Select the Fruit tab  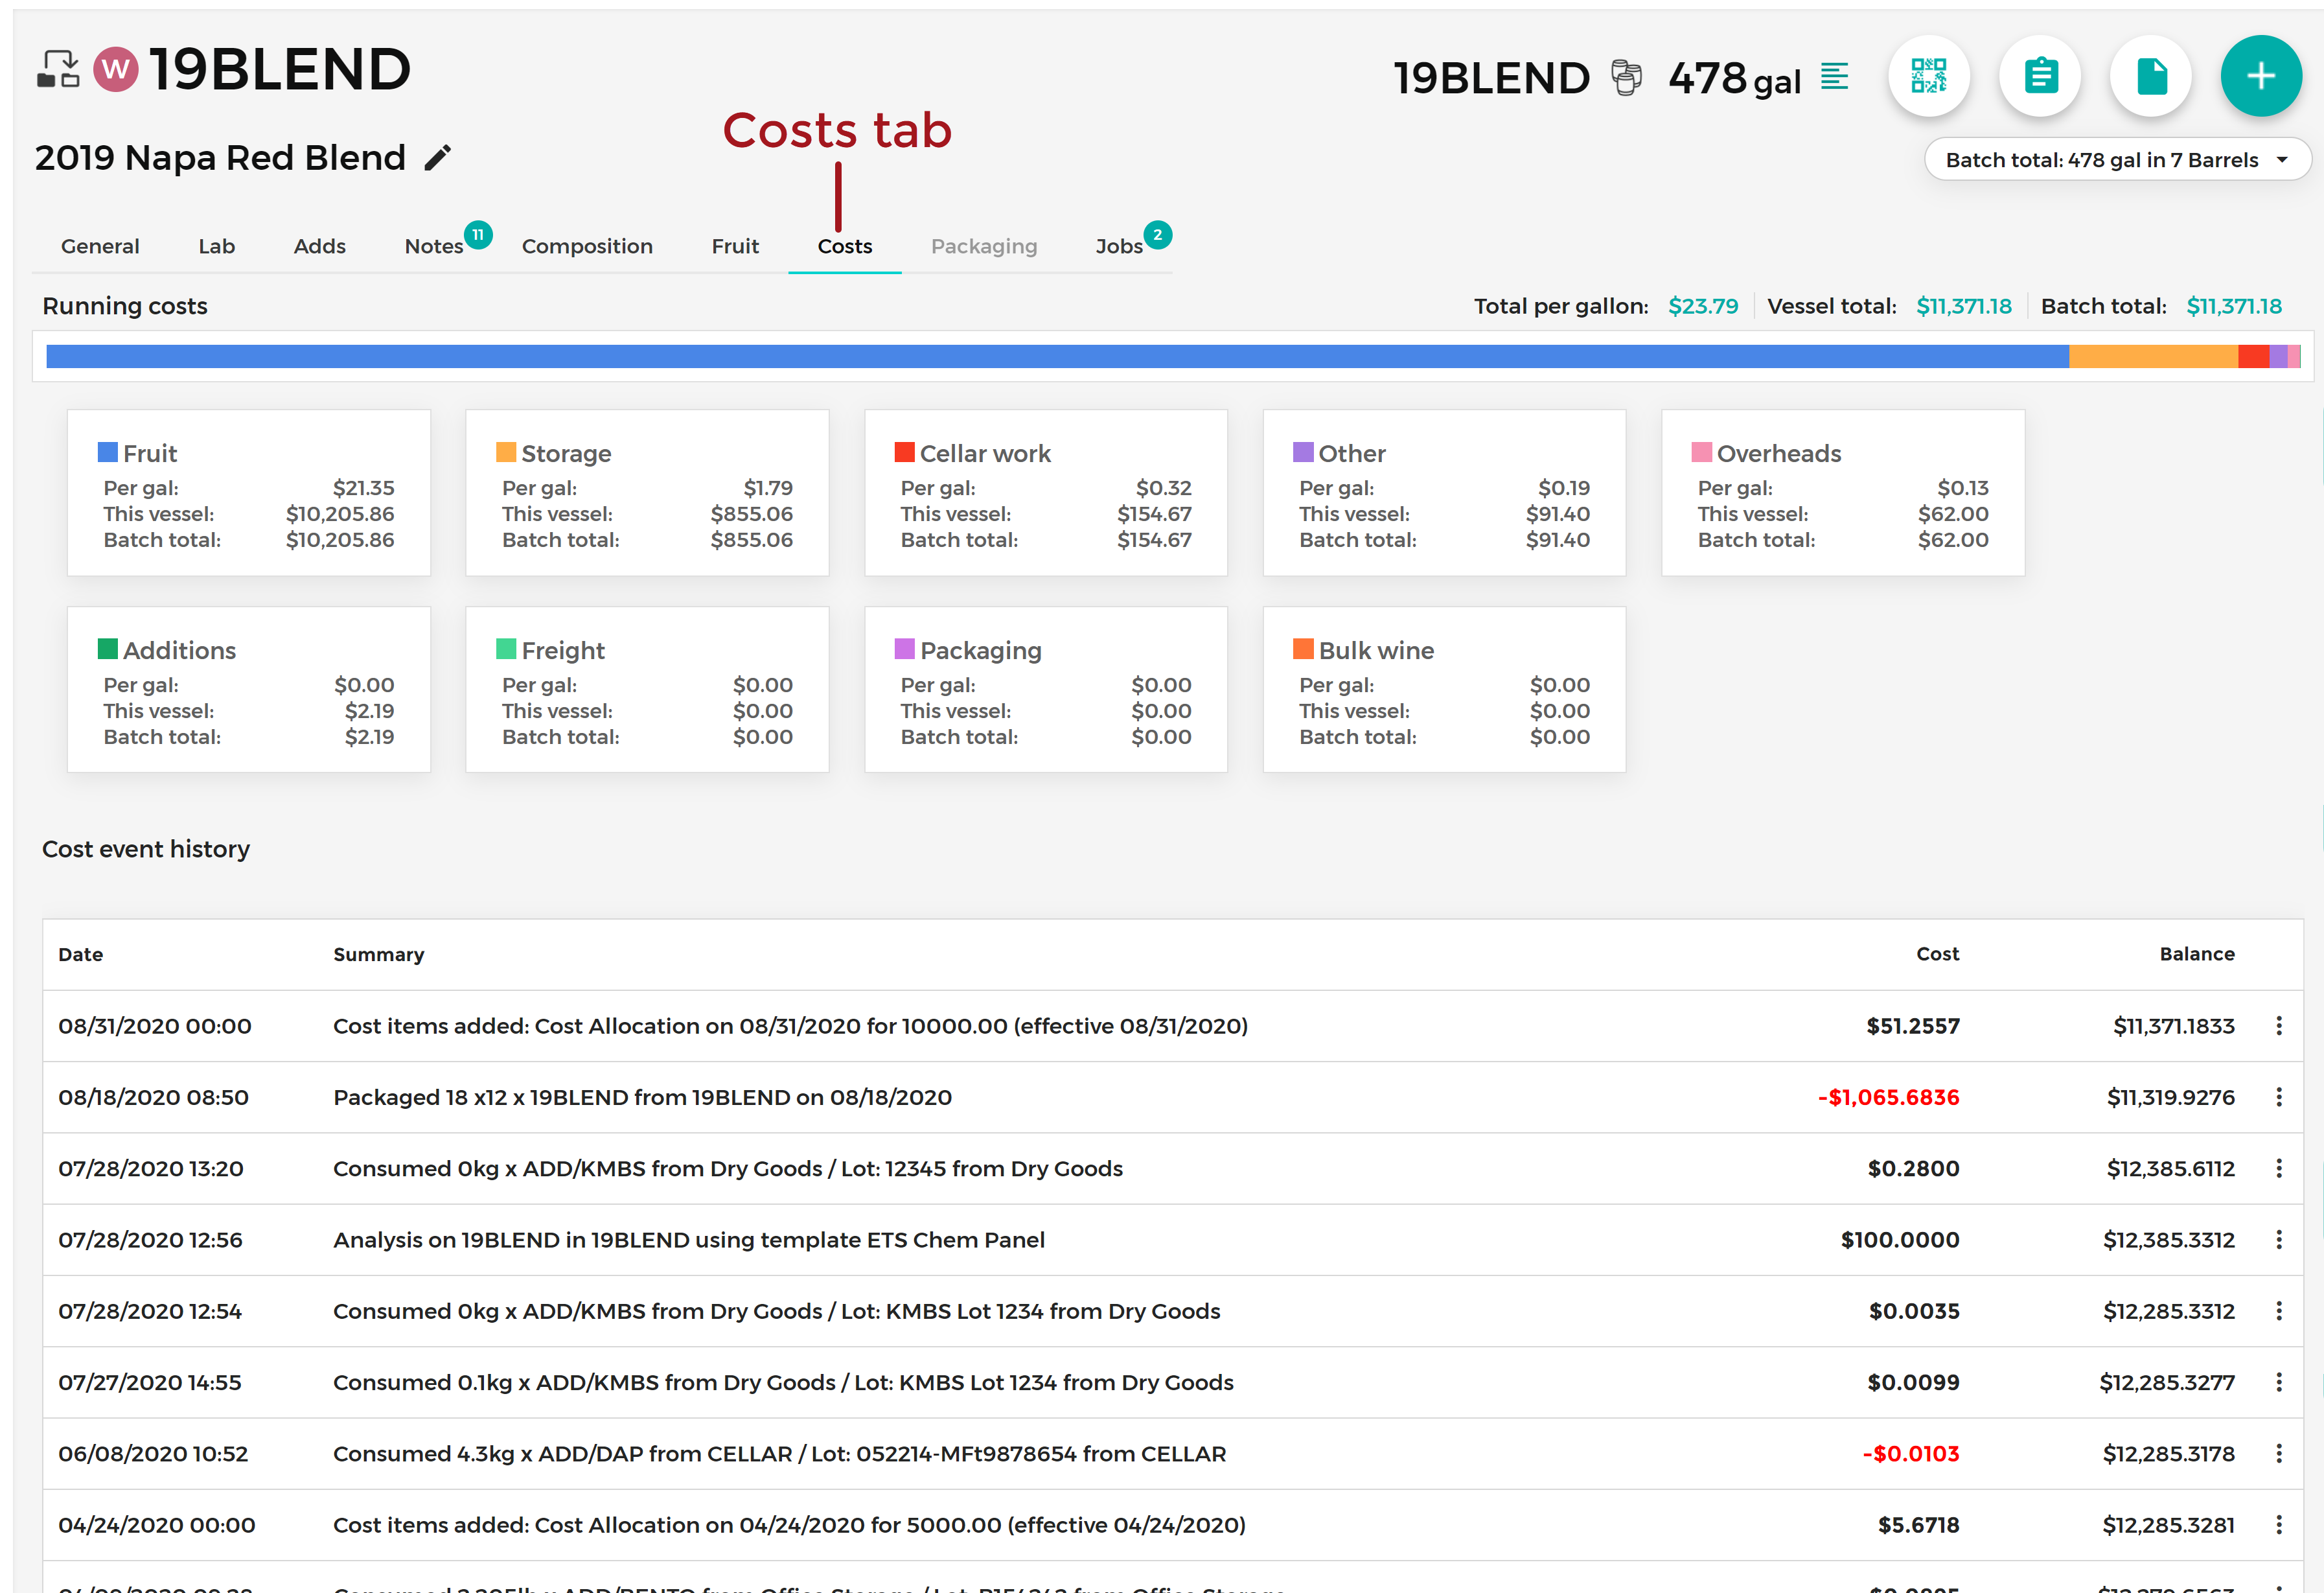(x=735, y=246)
